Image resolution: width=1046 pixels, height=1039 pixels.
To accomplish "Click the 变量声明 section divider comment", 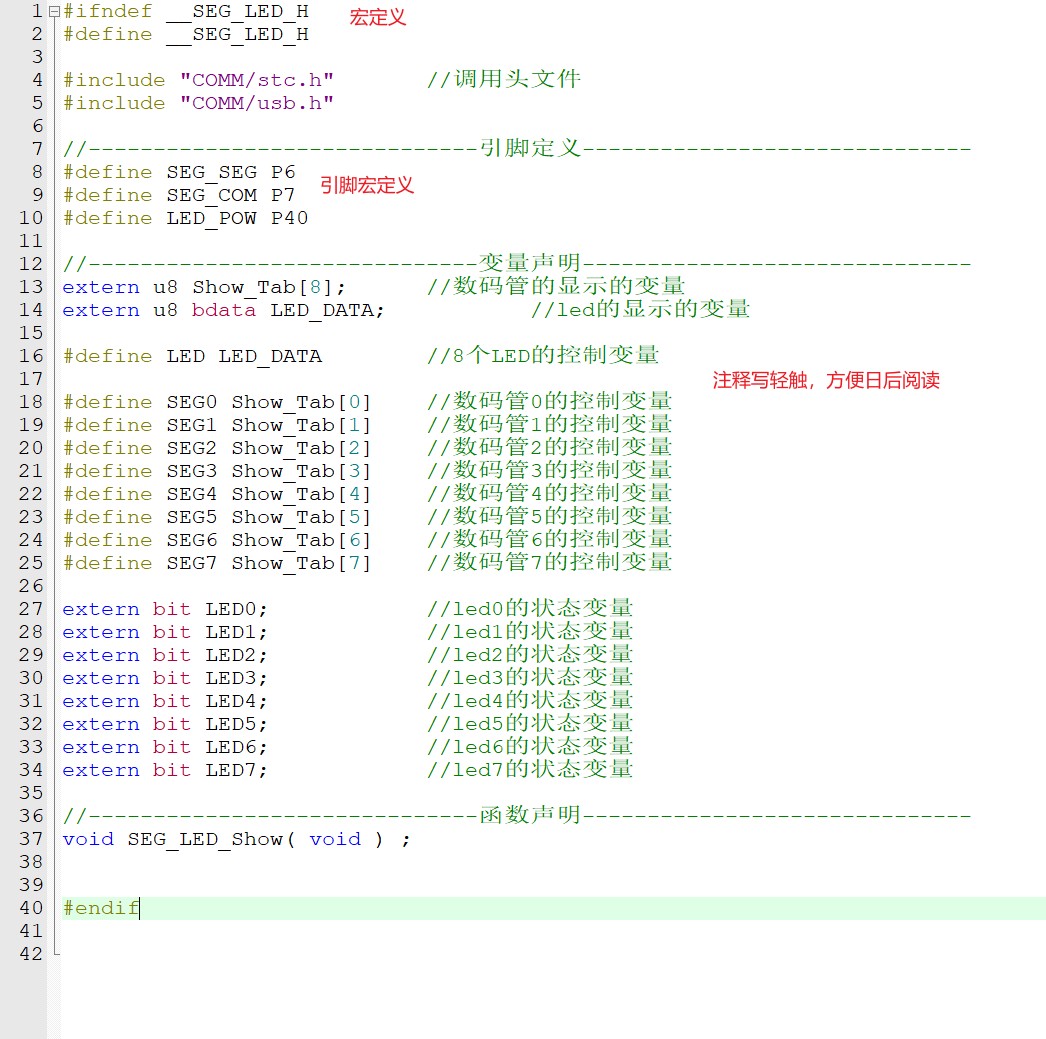I will point(517,263).
